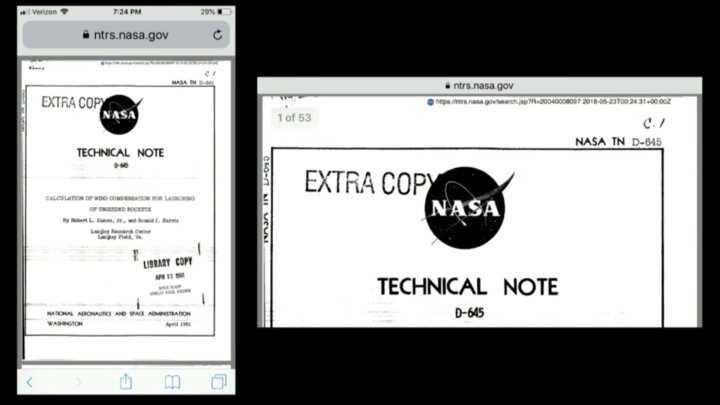
Task: Tap 'WASHINGTON' at the phone page bottom
Action: 65,324
